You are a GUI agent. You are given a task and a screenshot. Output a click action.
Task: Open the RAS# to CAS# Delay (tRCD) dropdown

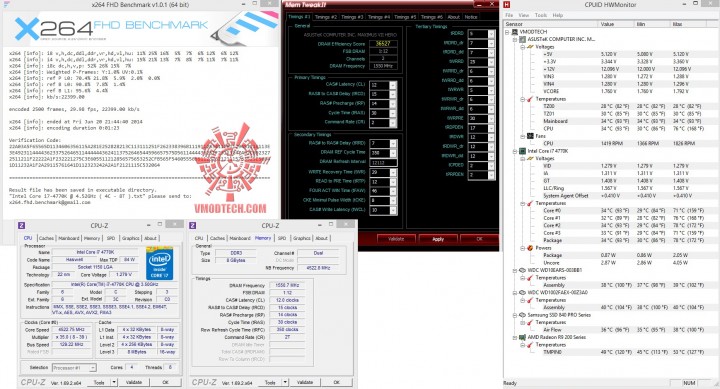[x=393, y=94]
